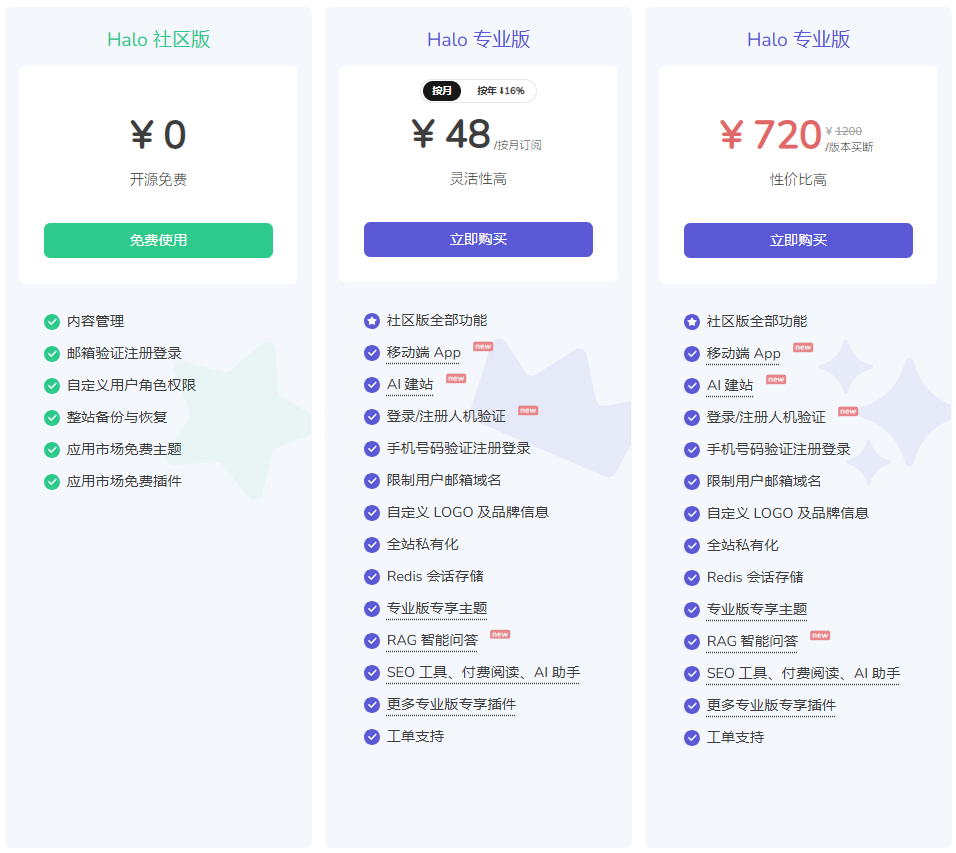Click the check icon beside 邮箱验证注册登录
The width and height of the screenshot is (956, 853).
click(x=52, y=353)
